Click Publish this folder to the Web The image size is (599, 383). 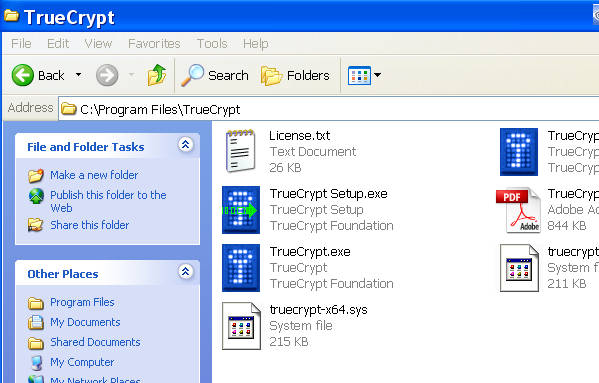[x=108, y=201]
